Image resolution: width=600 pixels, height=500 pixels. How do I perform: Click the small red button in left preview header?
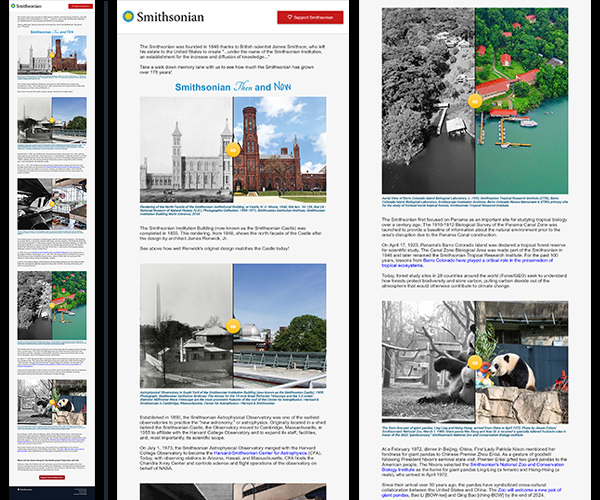(81, 6)
